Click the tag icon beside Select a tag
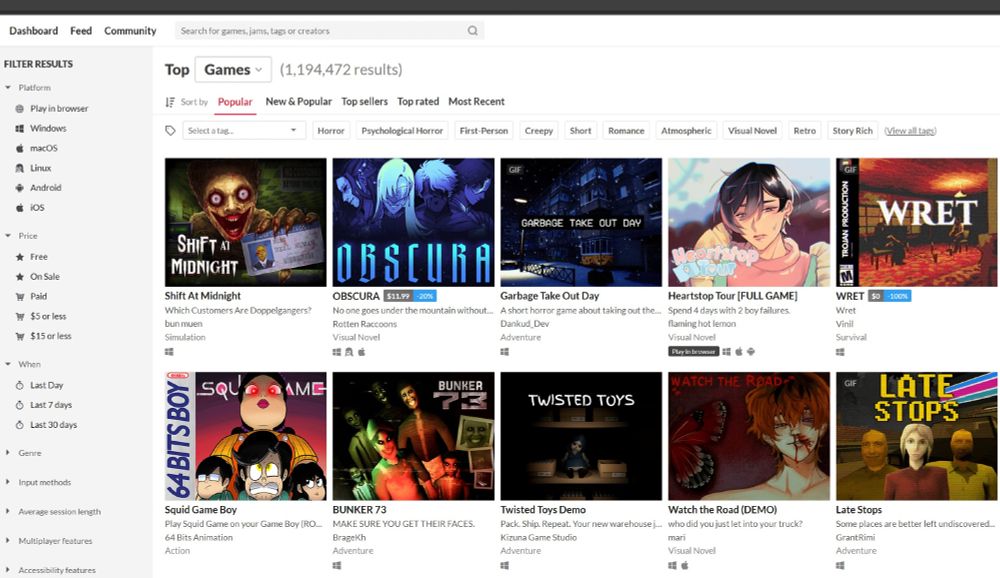 pyautogui.click(x=170, y=131)
